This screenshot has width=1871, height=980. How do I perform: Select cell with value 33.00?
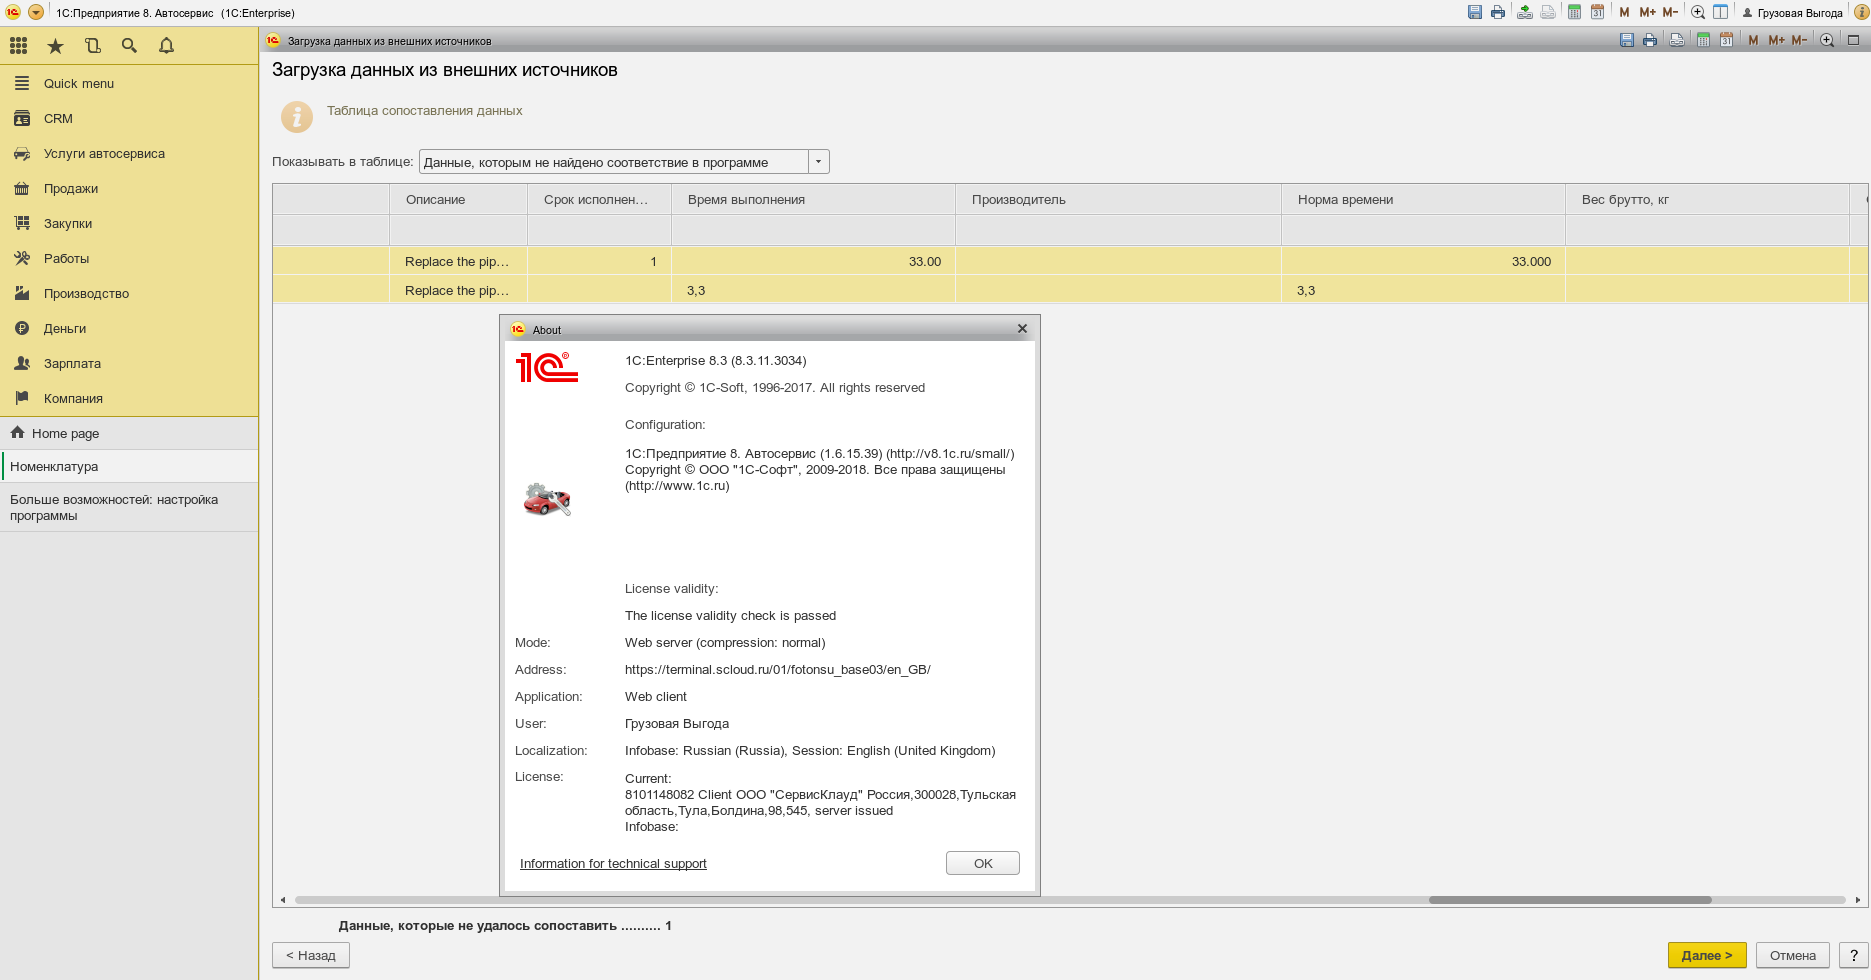[x=813, y=261]
